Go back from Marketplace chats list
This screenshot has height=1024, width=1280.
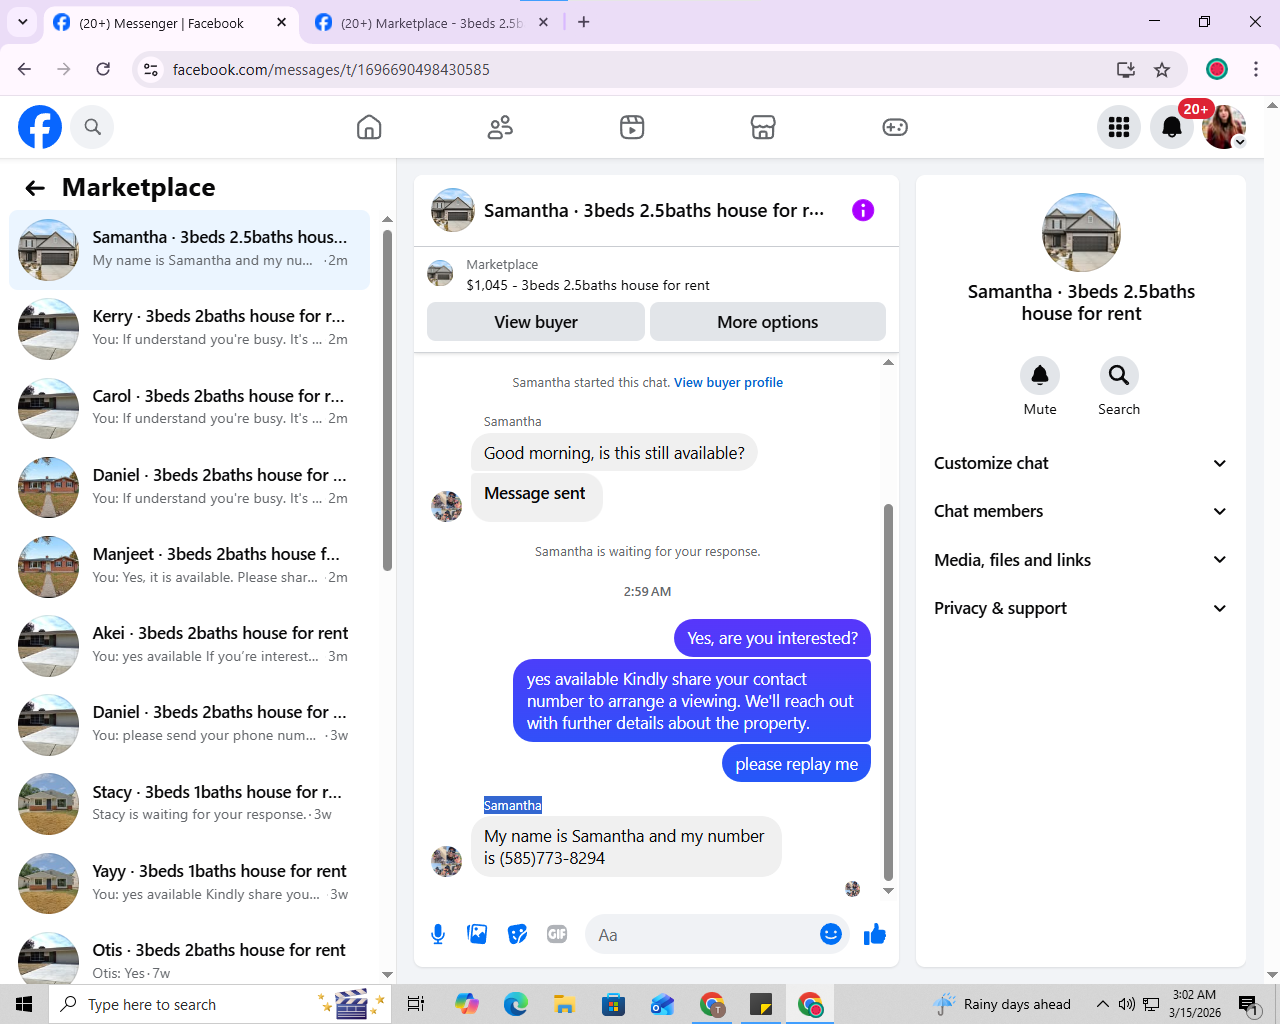pyautogui.click(x=35, y=188)
